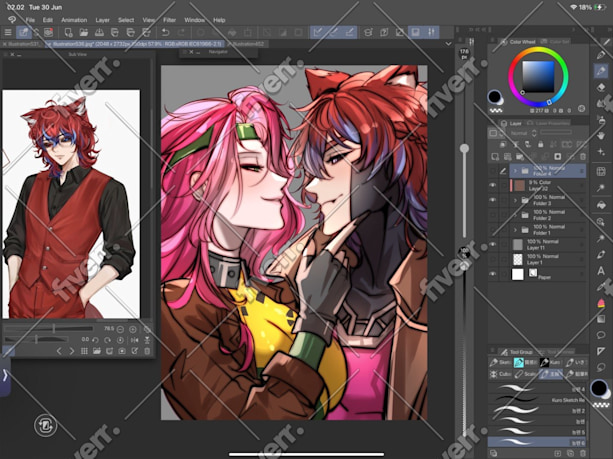Select the Layer 11 thumbnail

[x=518, y=245]
